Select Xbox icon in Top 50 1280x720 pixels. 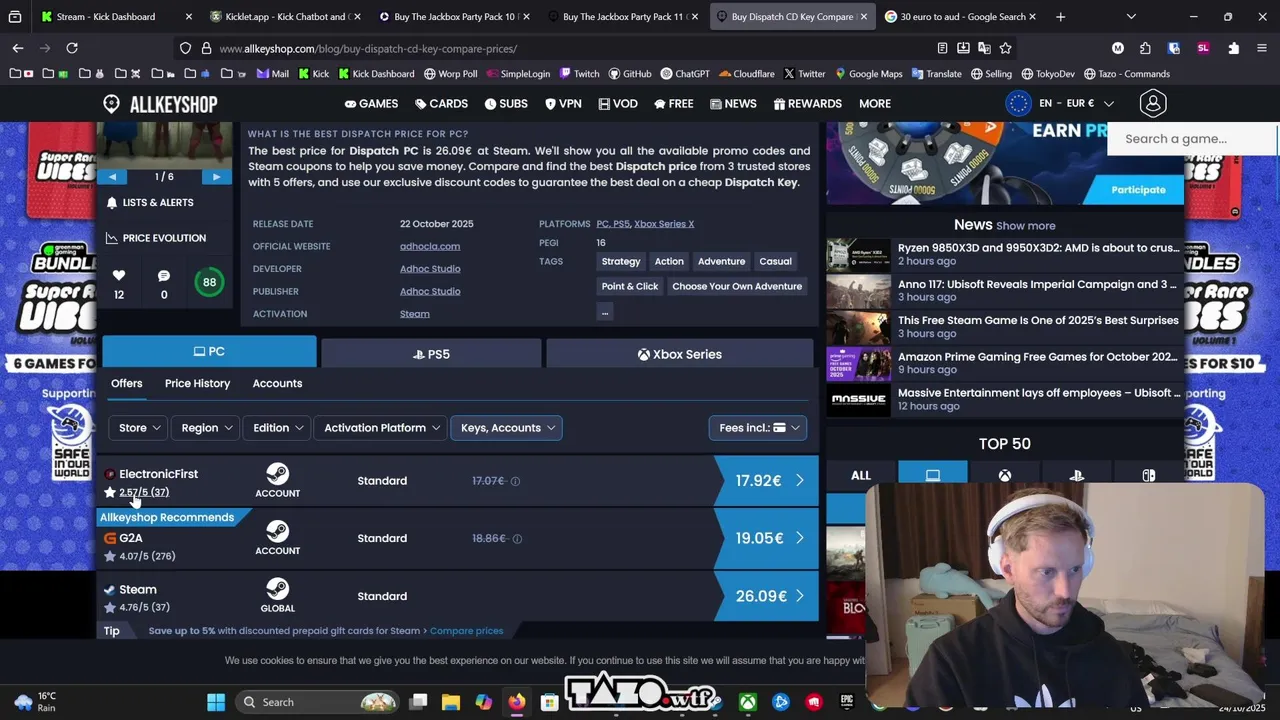1005,476
